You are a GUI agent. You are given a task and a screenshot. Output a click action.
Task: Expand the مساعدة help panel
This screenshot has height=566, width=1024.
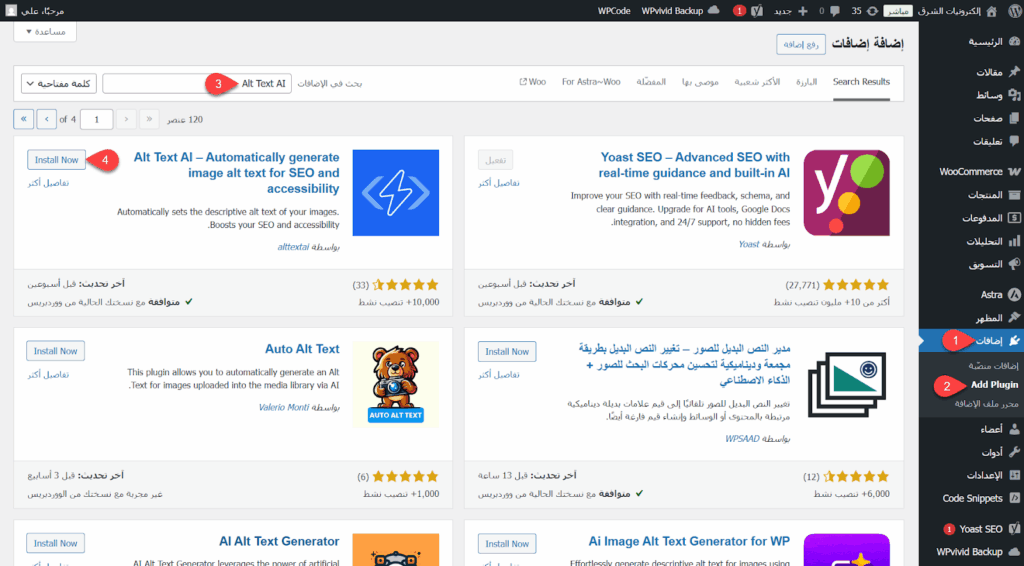pyautogui.click(x=45, y=31)
